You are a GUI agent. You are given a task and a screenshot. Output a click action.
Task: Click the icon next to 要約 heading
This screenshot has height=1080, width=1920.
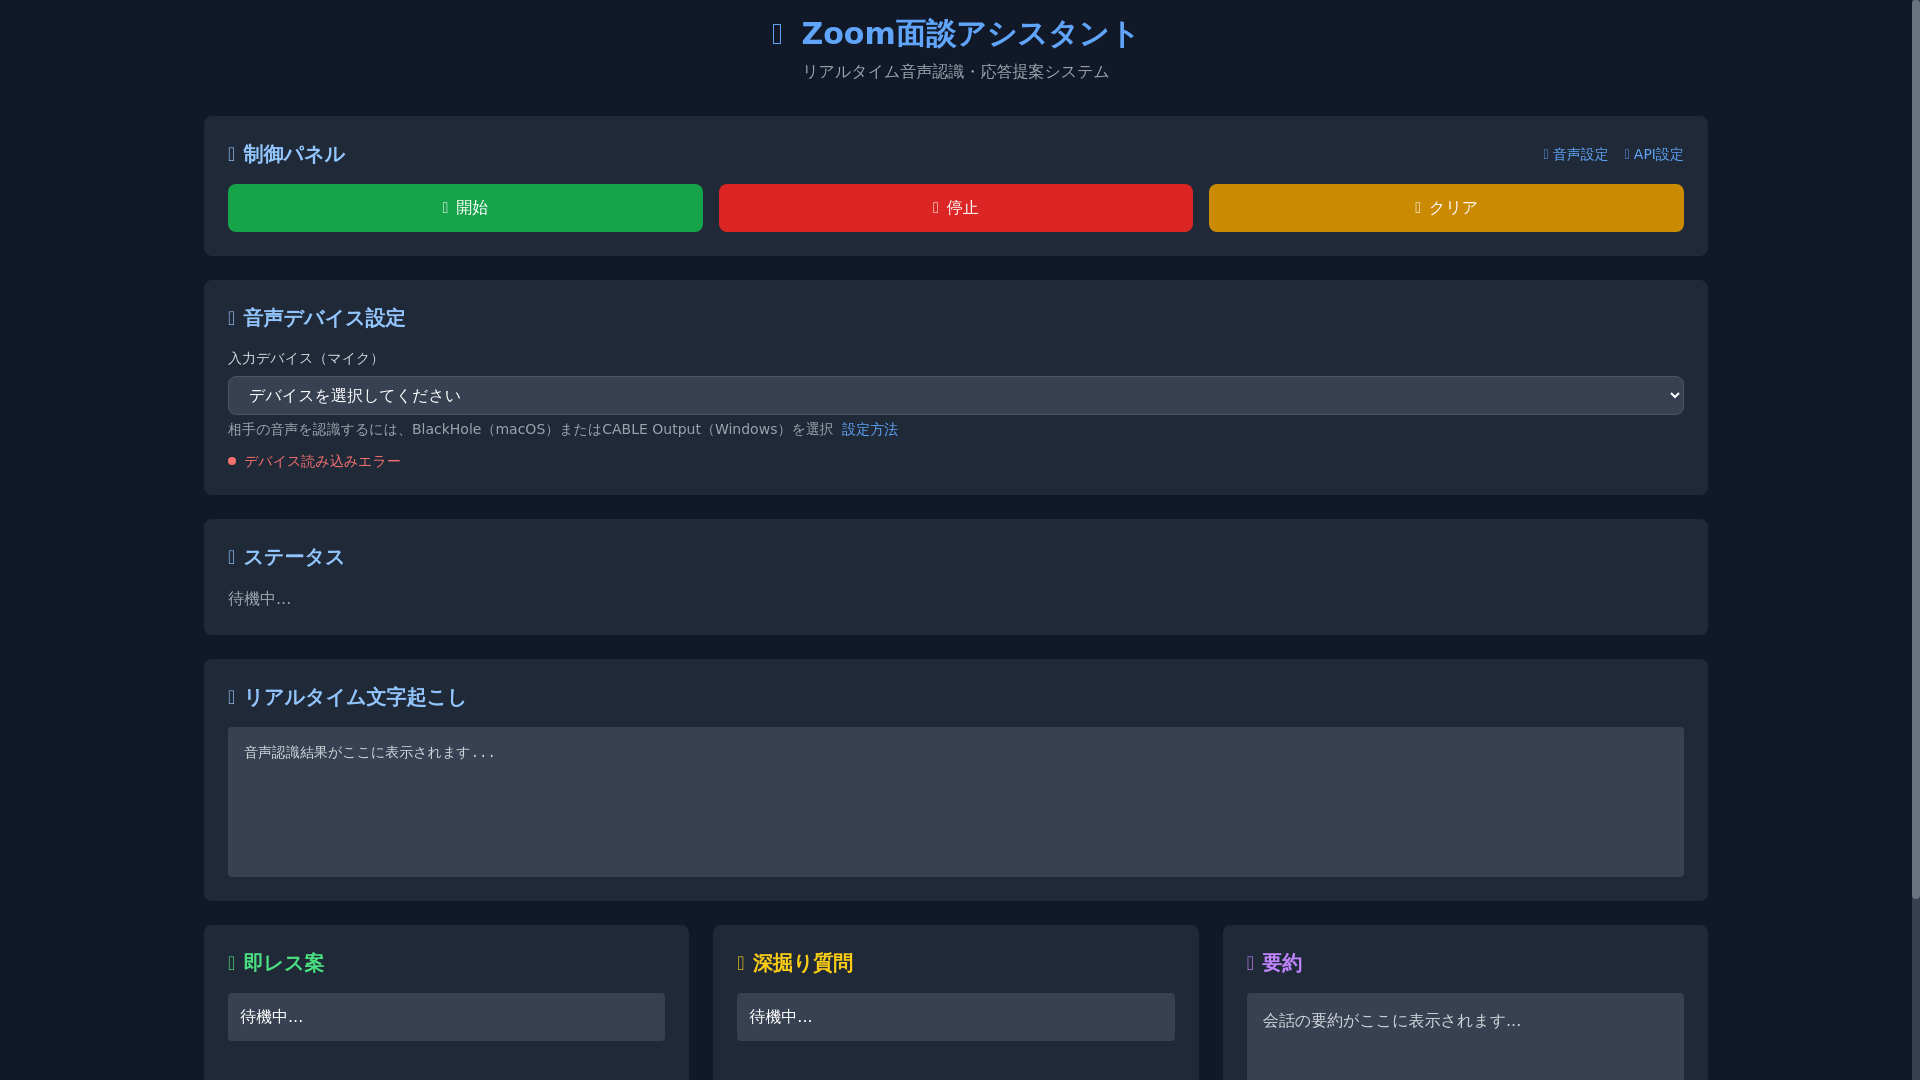coord(1251,964)
